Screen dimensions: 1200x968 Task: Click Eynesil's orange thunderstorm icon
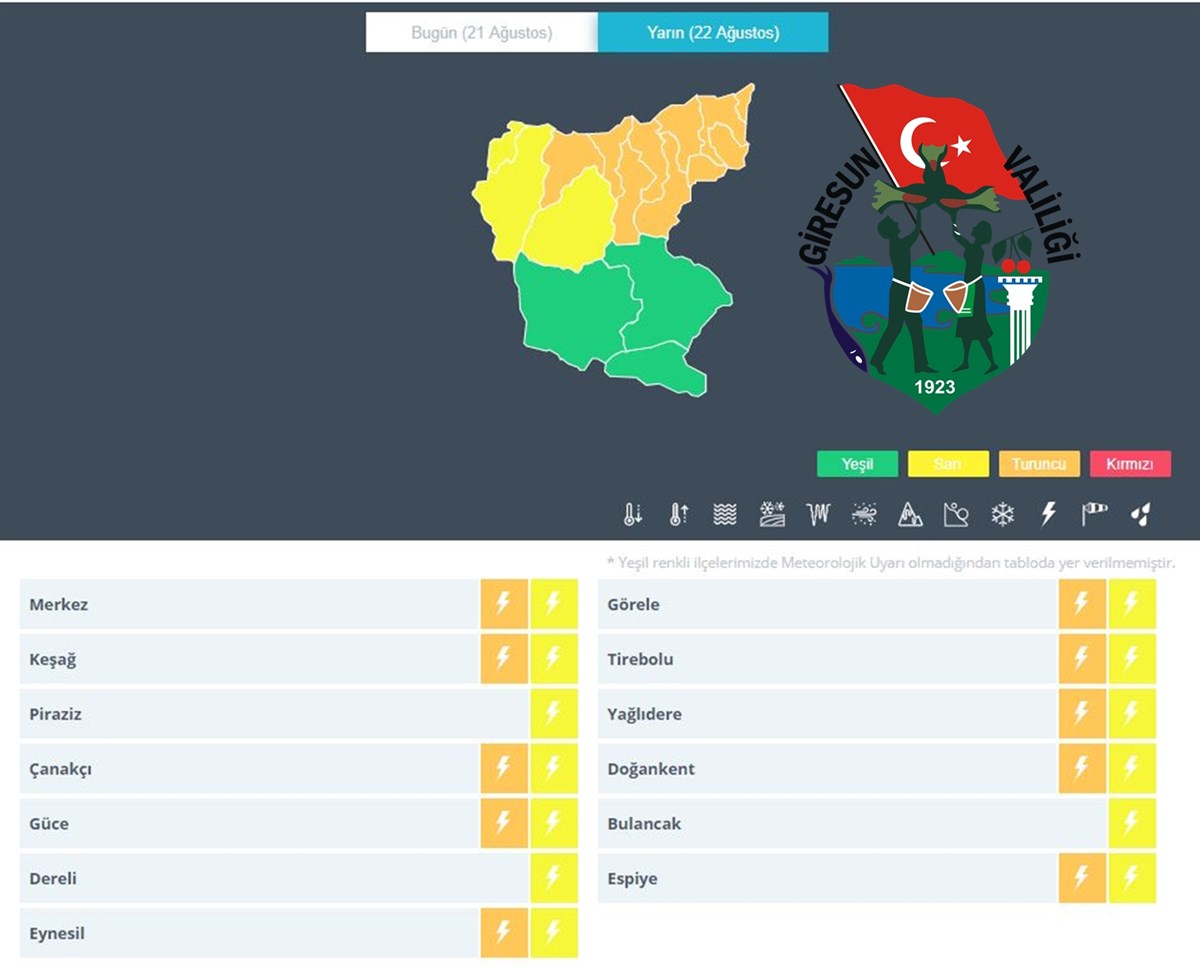coord(504,934)
